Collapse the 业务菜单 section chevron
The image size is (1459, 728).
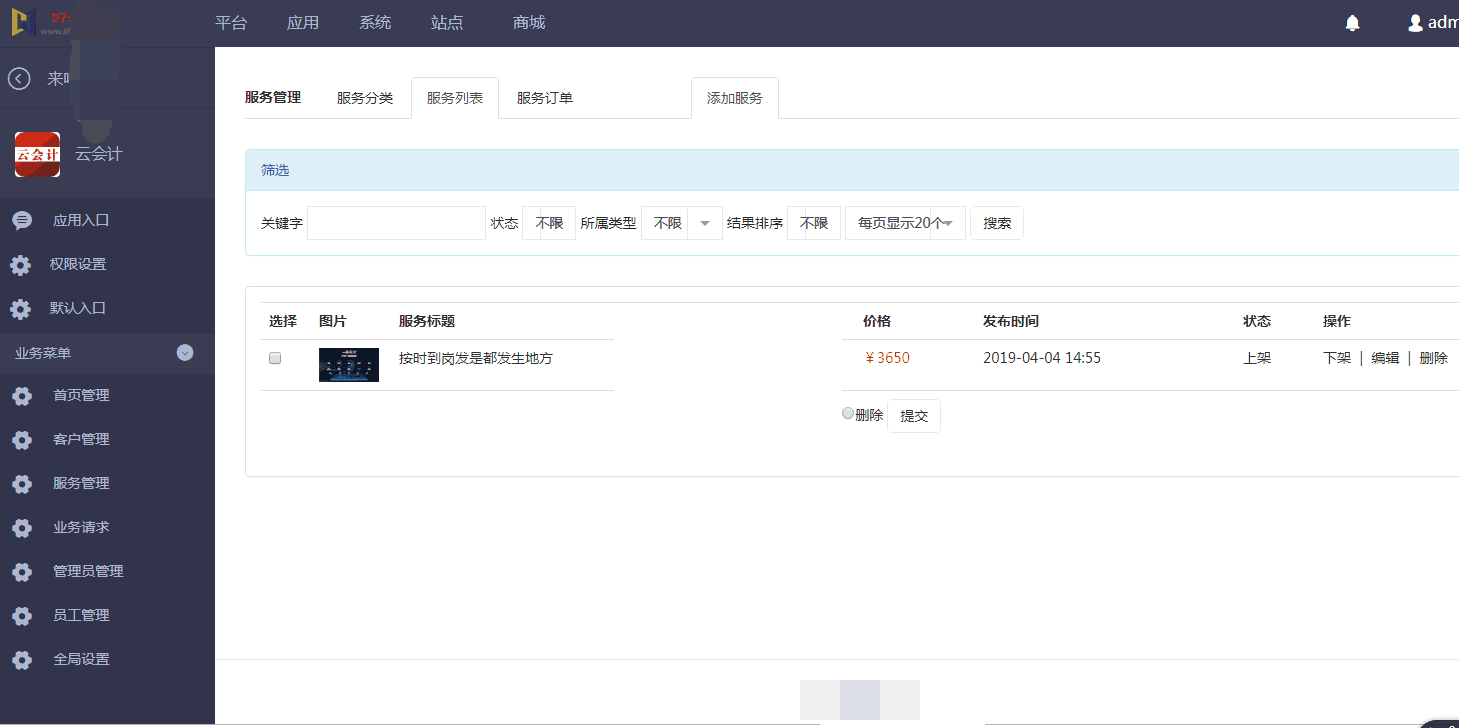coord(184,353)
